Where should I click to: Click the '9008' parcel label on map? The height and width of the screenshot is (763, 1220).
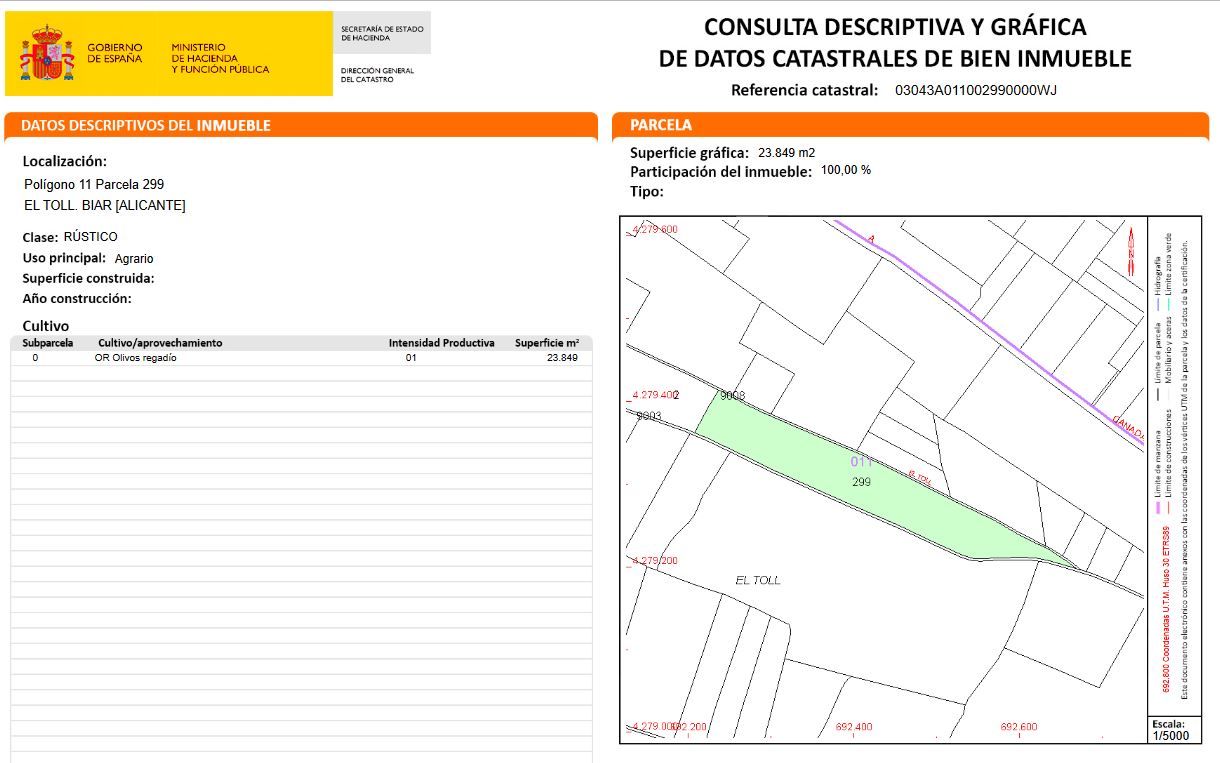pyautogui.click(x=733, y=396)
